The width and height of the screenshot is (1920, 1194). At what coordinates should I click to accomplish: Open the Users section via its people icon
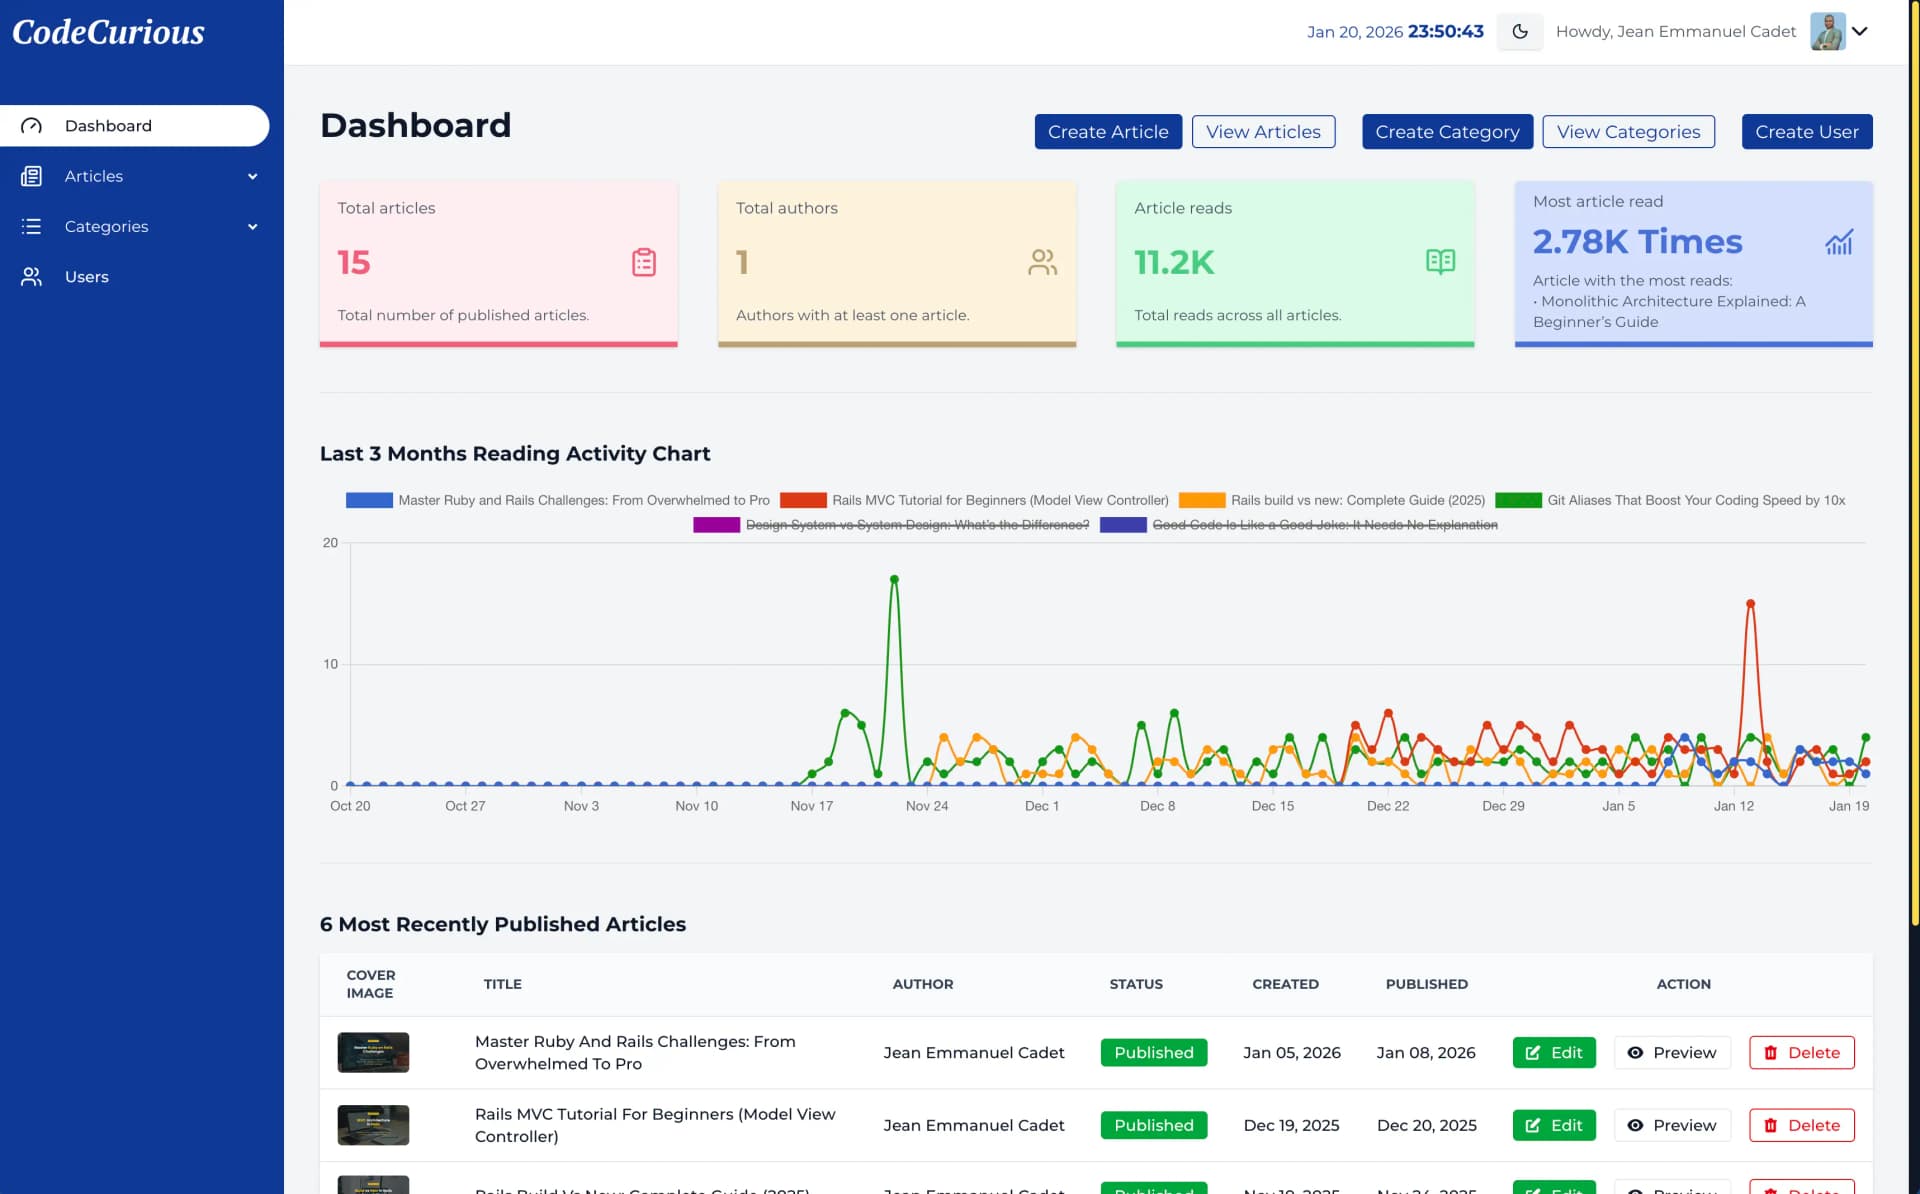click(x=31, y=277)
